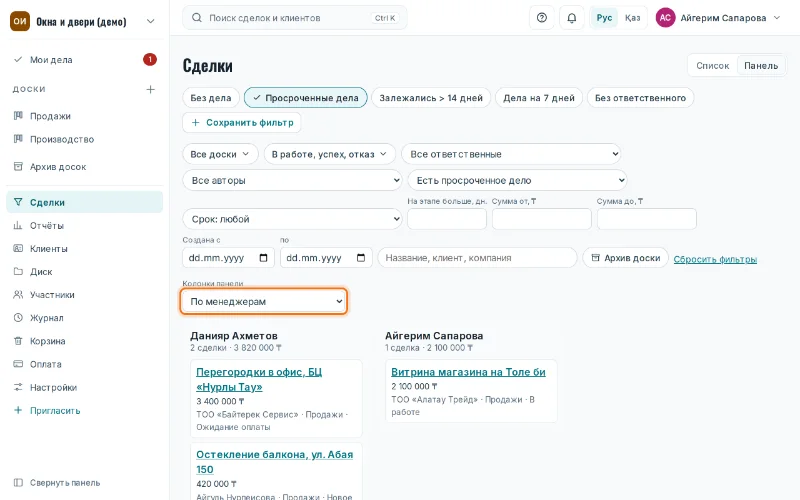Toggle the Дела на 7 дней chip
This screenshot has height=500, width=800.
[x=539, y=97]
